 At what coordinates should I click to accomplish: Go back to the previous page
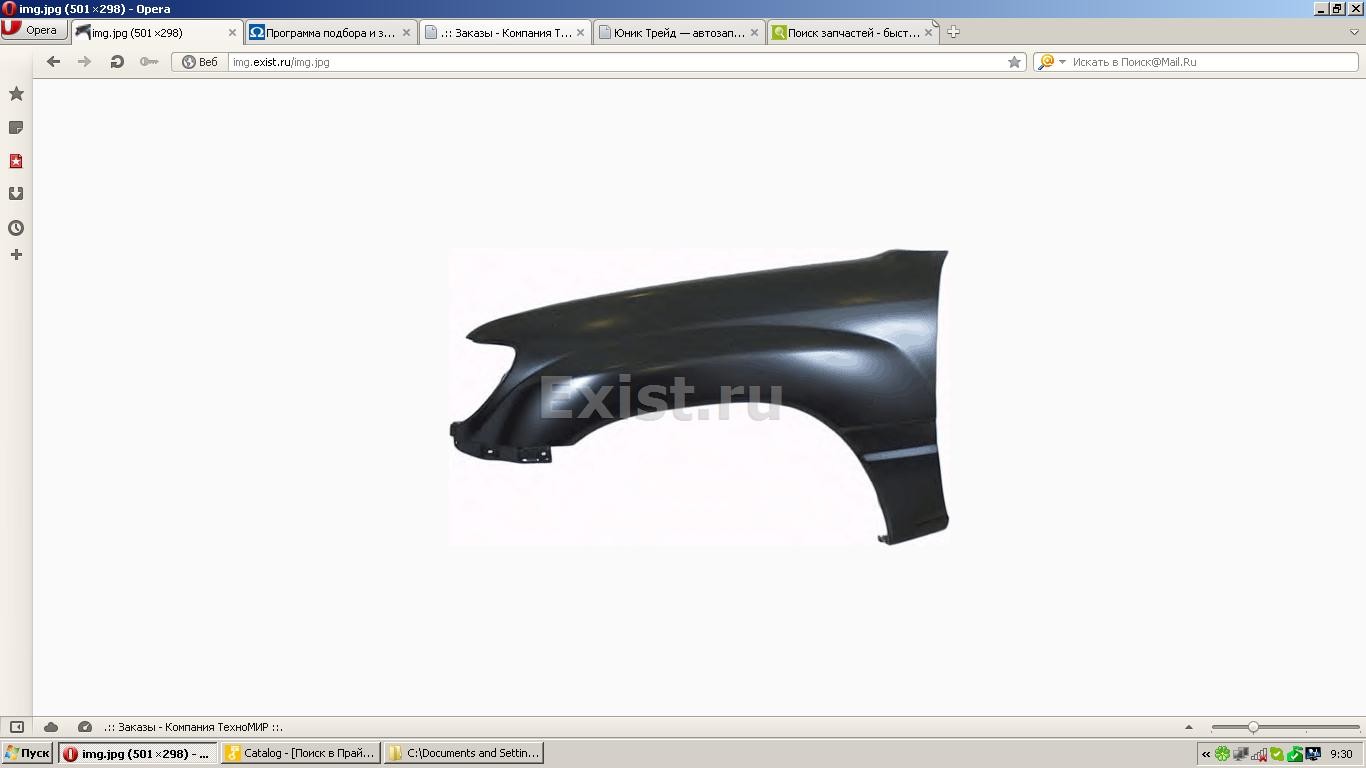54,62
